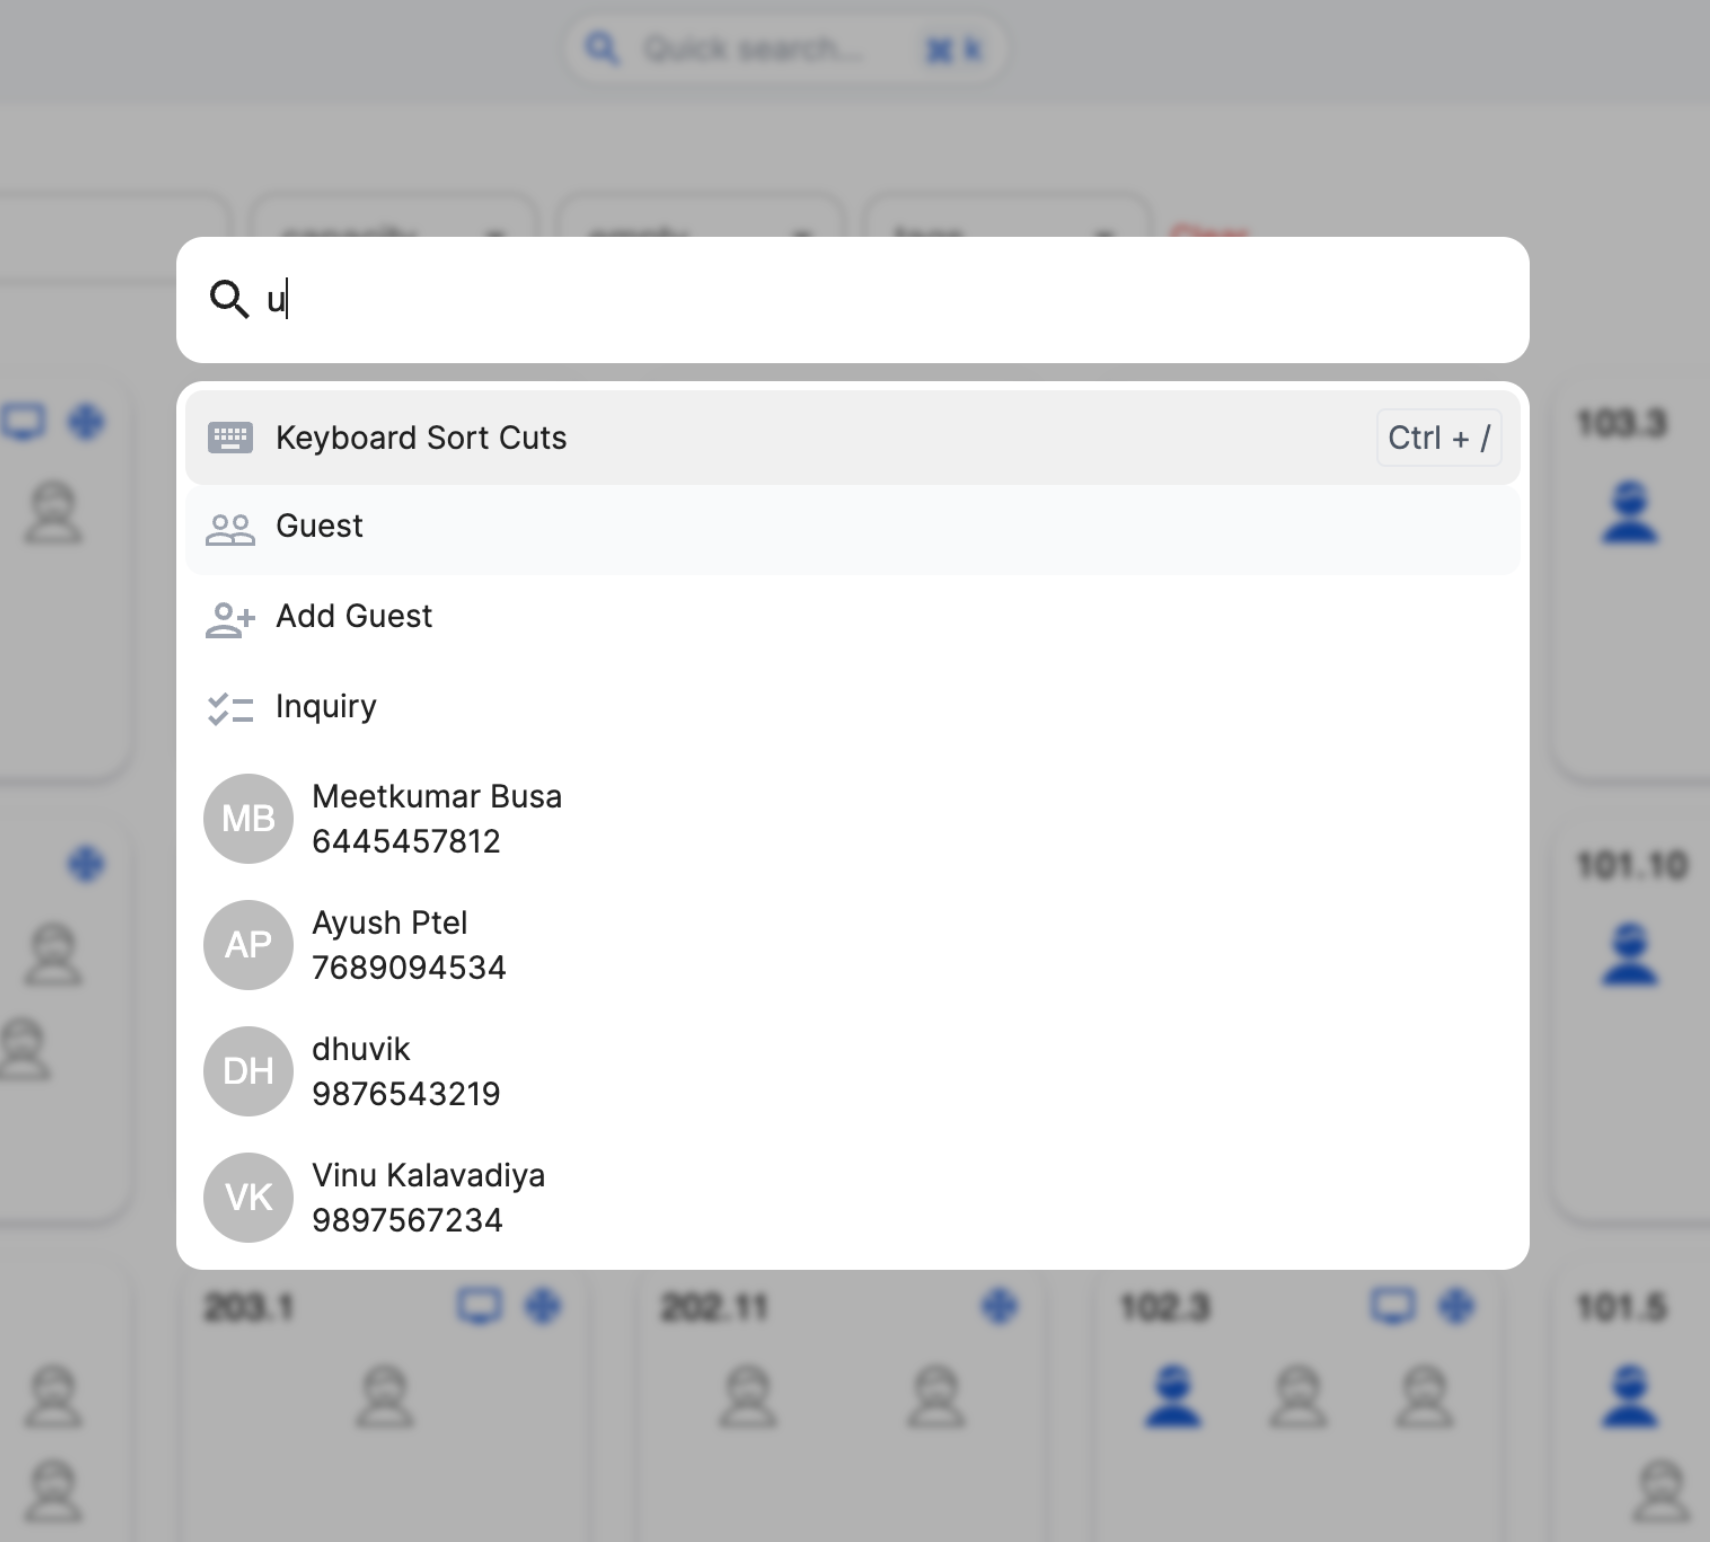This screenshot has width=1710, height=1542.
Task: Open the Ayush Ptel search result
Action: 409,944
